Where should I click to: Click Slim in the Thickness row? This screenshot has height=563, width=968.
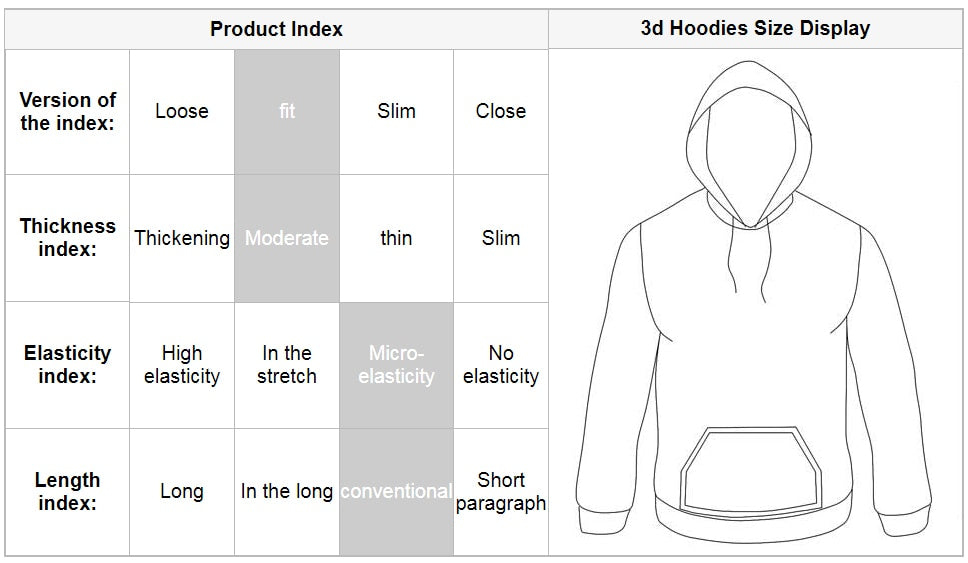coord(501,238)
